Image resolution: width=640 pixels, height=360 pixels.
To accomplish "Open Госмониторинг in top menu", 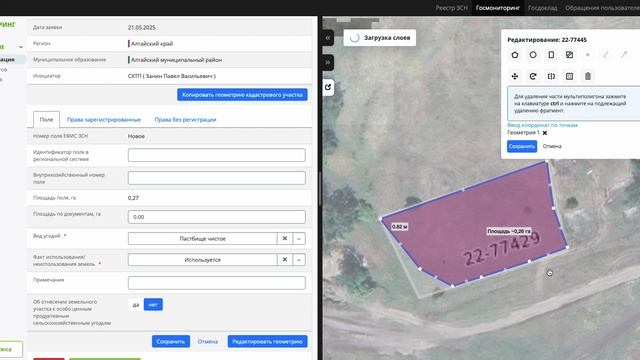I will click(x=498, y=8).
